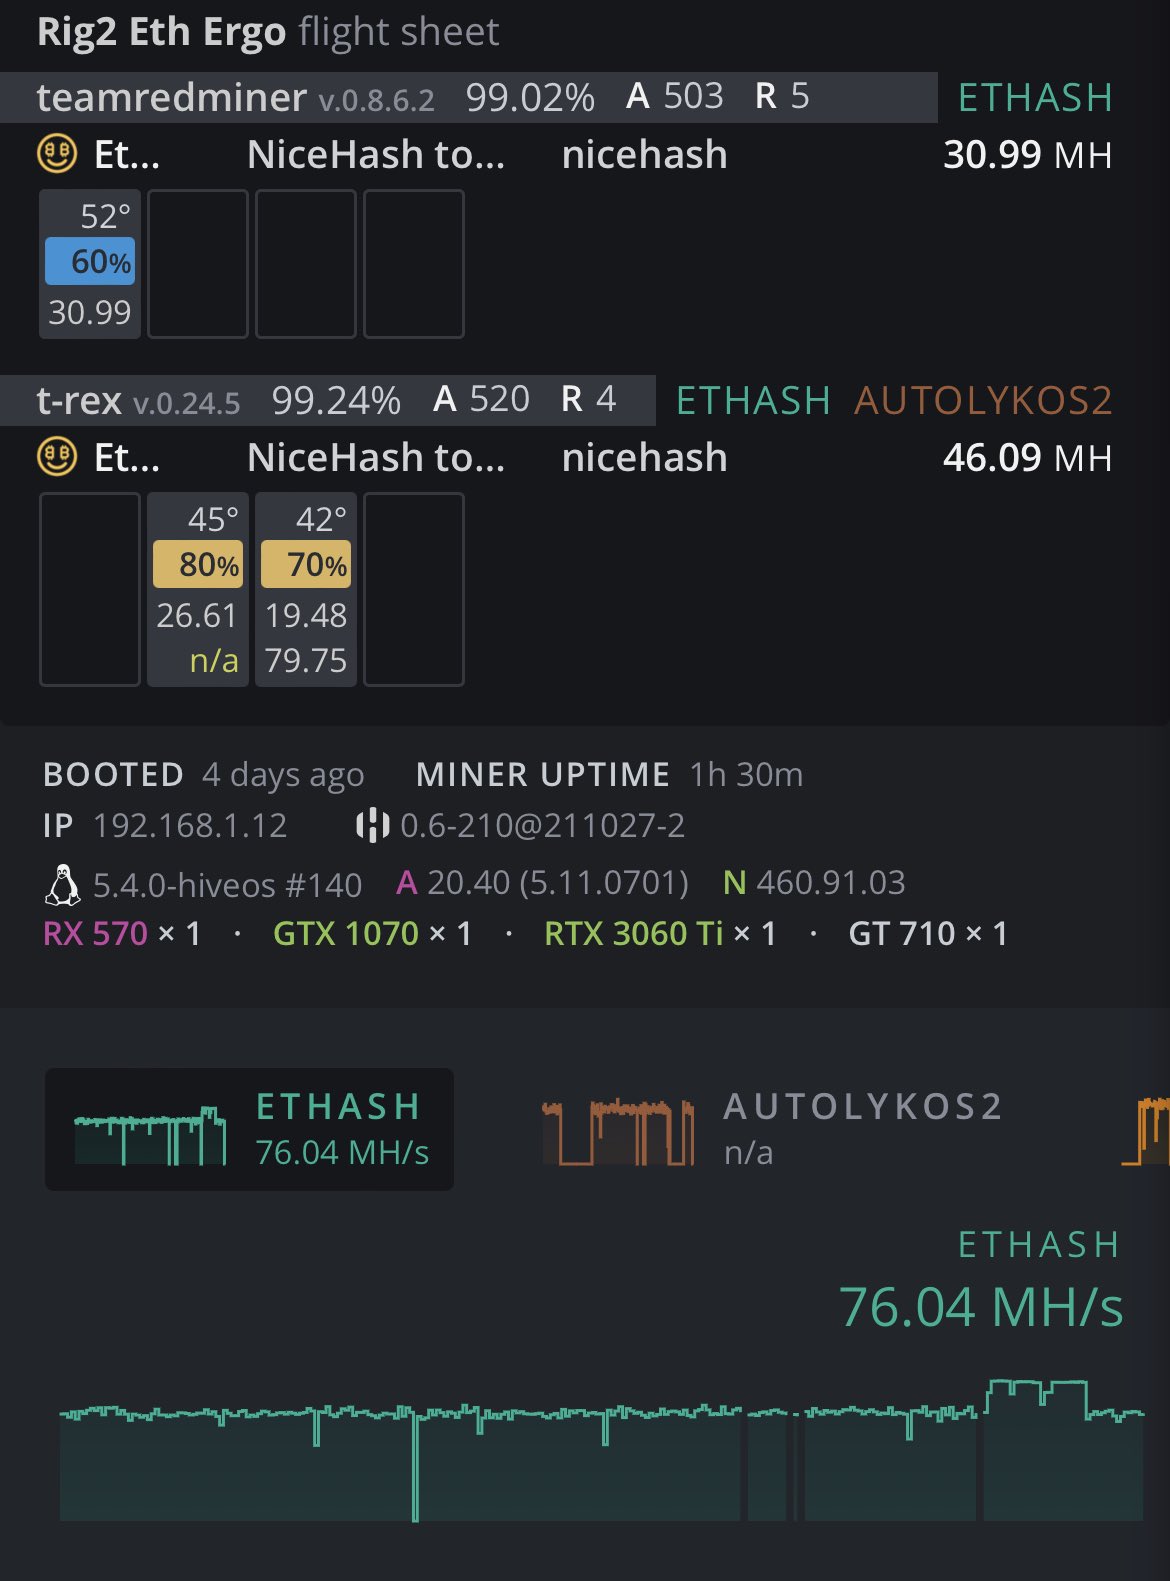
Task: Click the kernel version 5.4.0-hiveos #140
Action: pyautogui.click(x=227, y=884)
